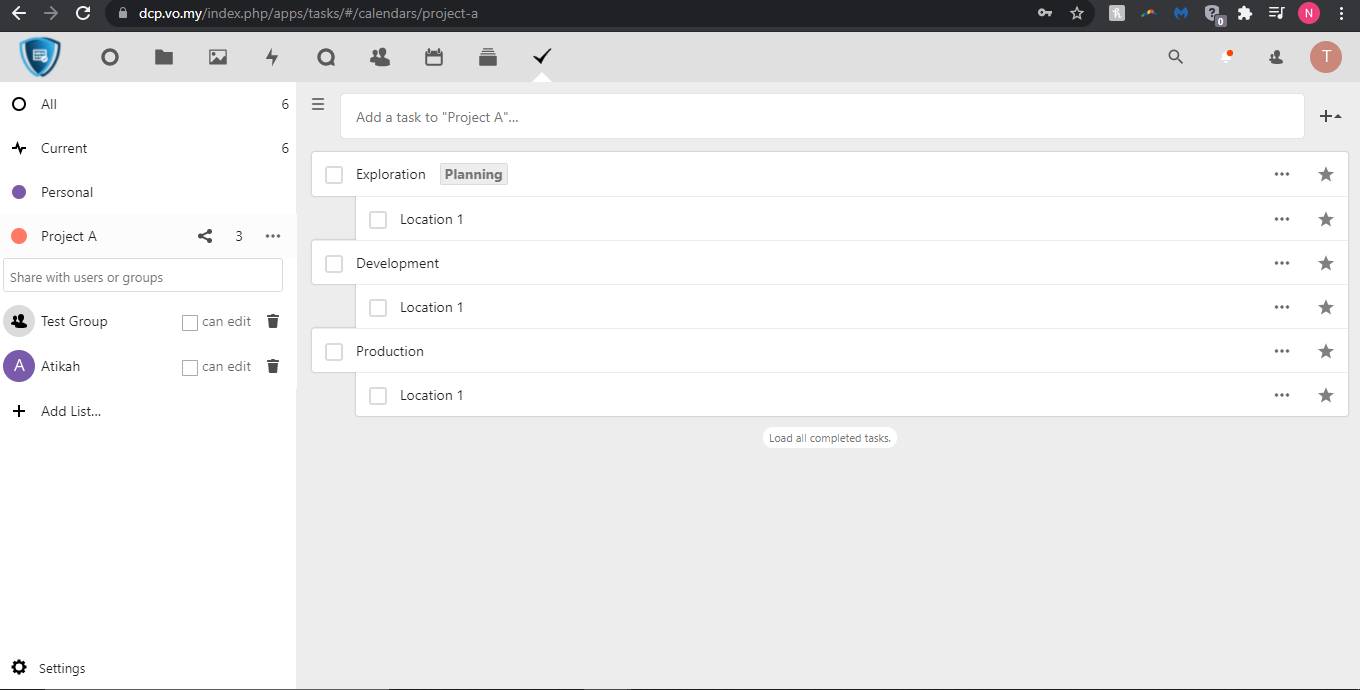Focus the Add a task to Project A field
Screen dimensions: 1360x690
pyautogui.click(x=820, y=117)
